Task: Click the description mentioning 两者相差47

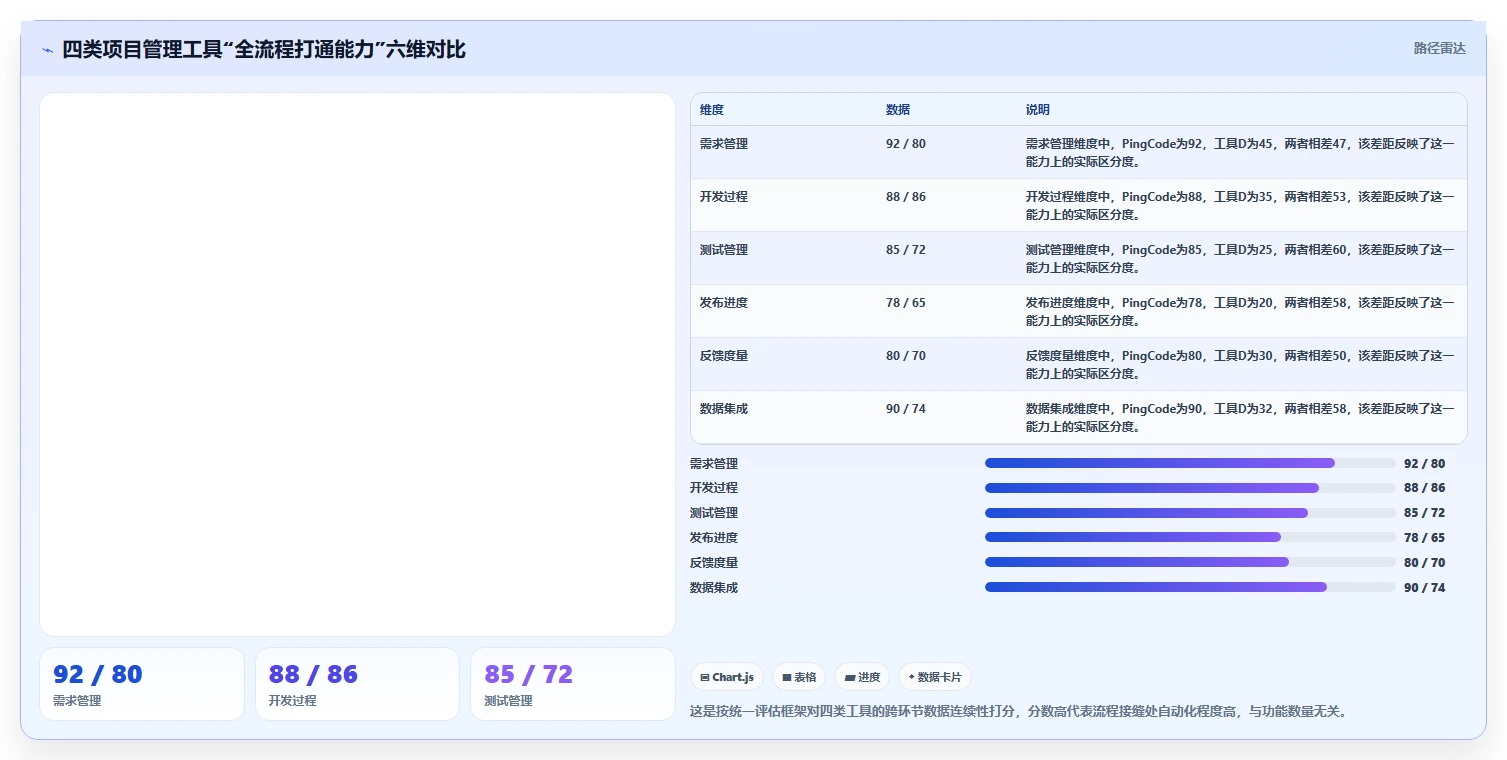Action: [1240, 153]
